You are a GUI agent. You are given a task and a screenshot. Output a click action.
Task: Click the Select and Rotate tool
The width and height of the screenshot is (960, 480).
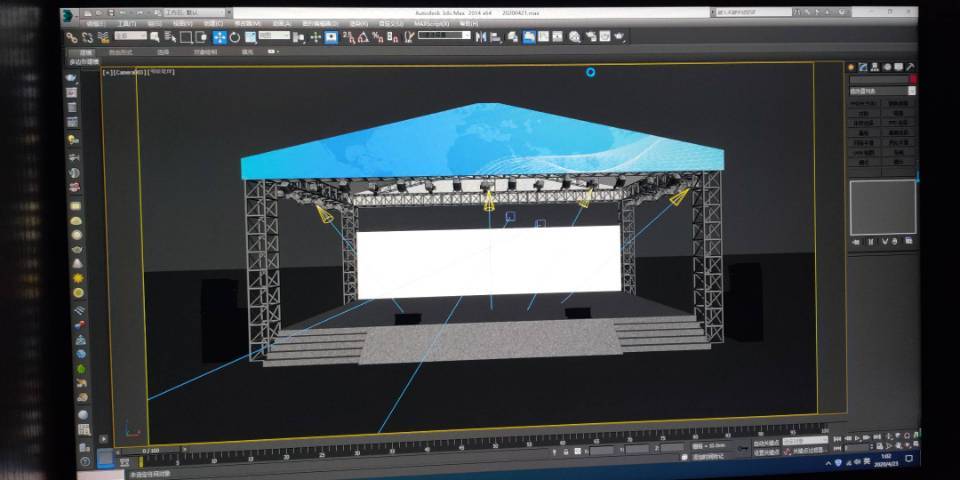click(234, 37)
